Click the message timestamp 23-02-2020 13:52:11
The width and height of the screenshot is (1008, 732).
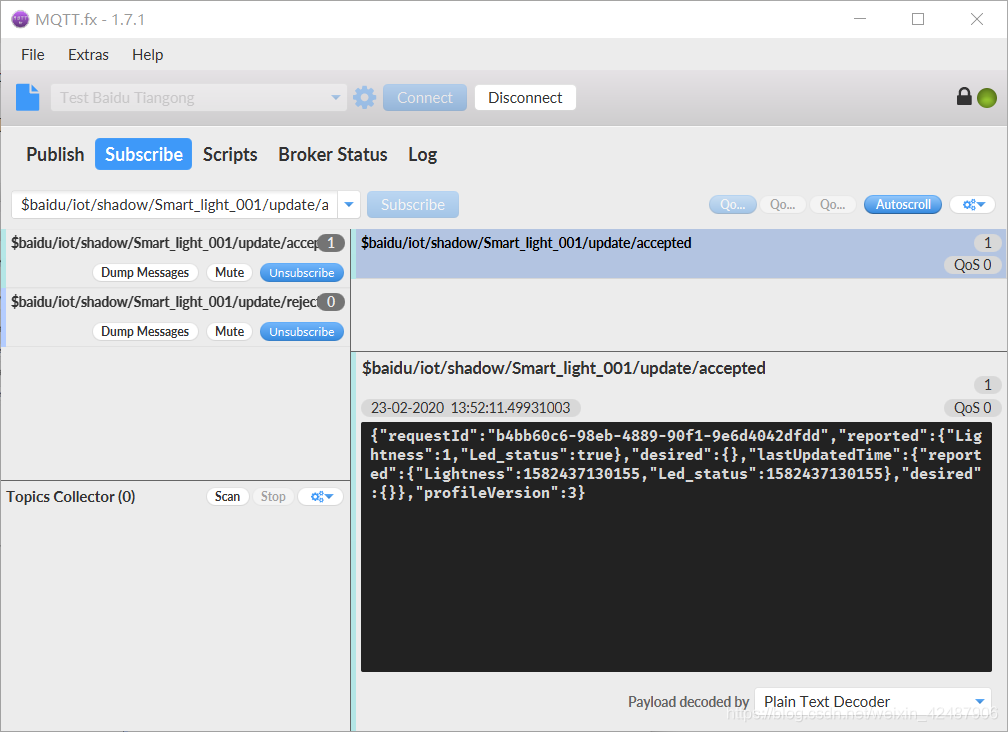[471, 408]
